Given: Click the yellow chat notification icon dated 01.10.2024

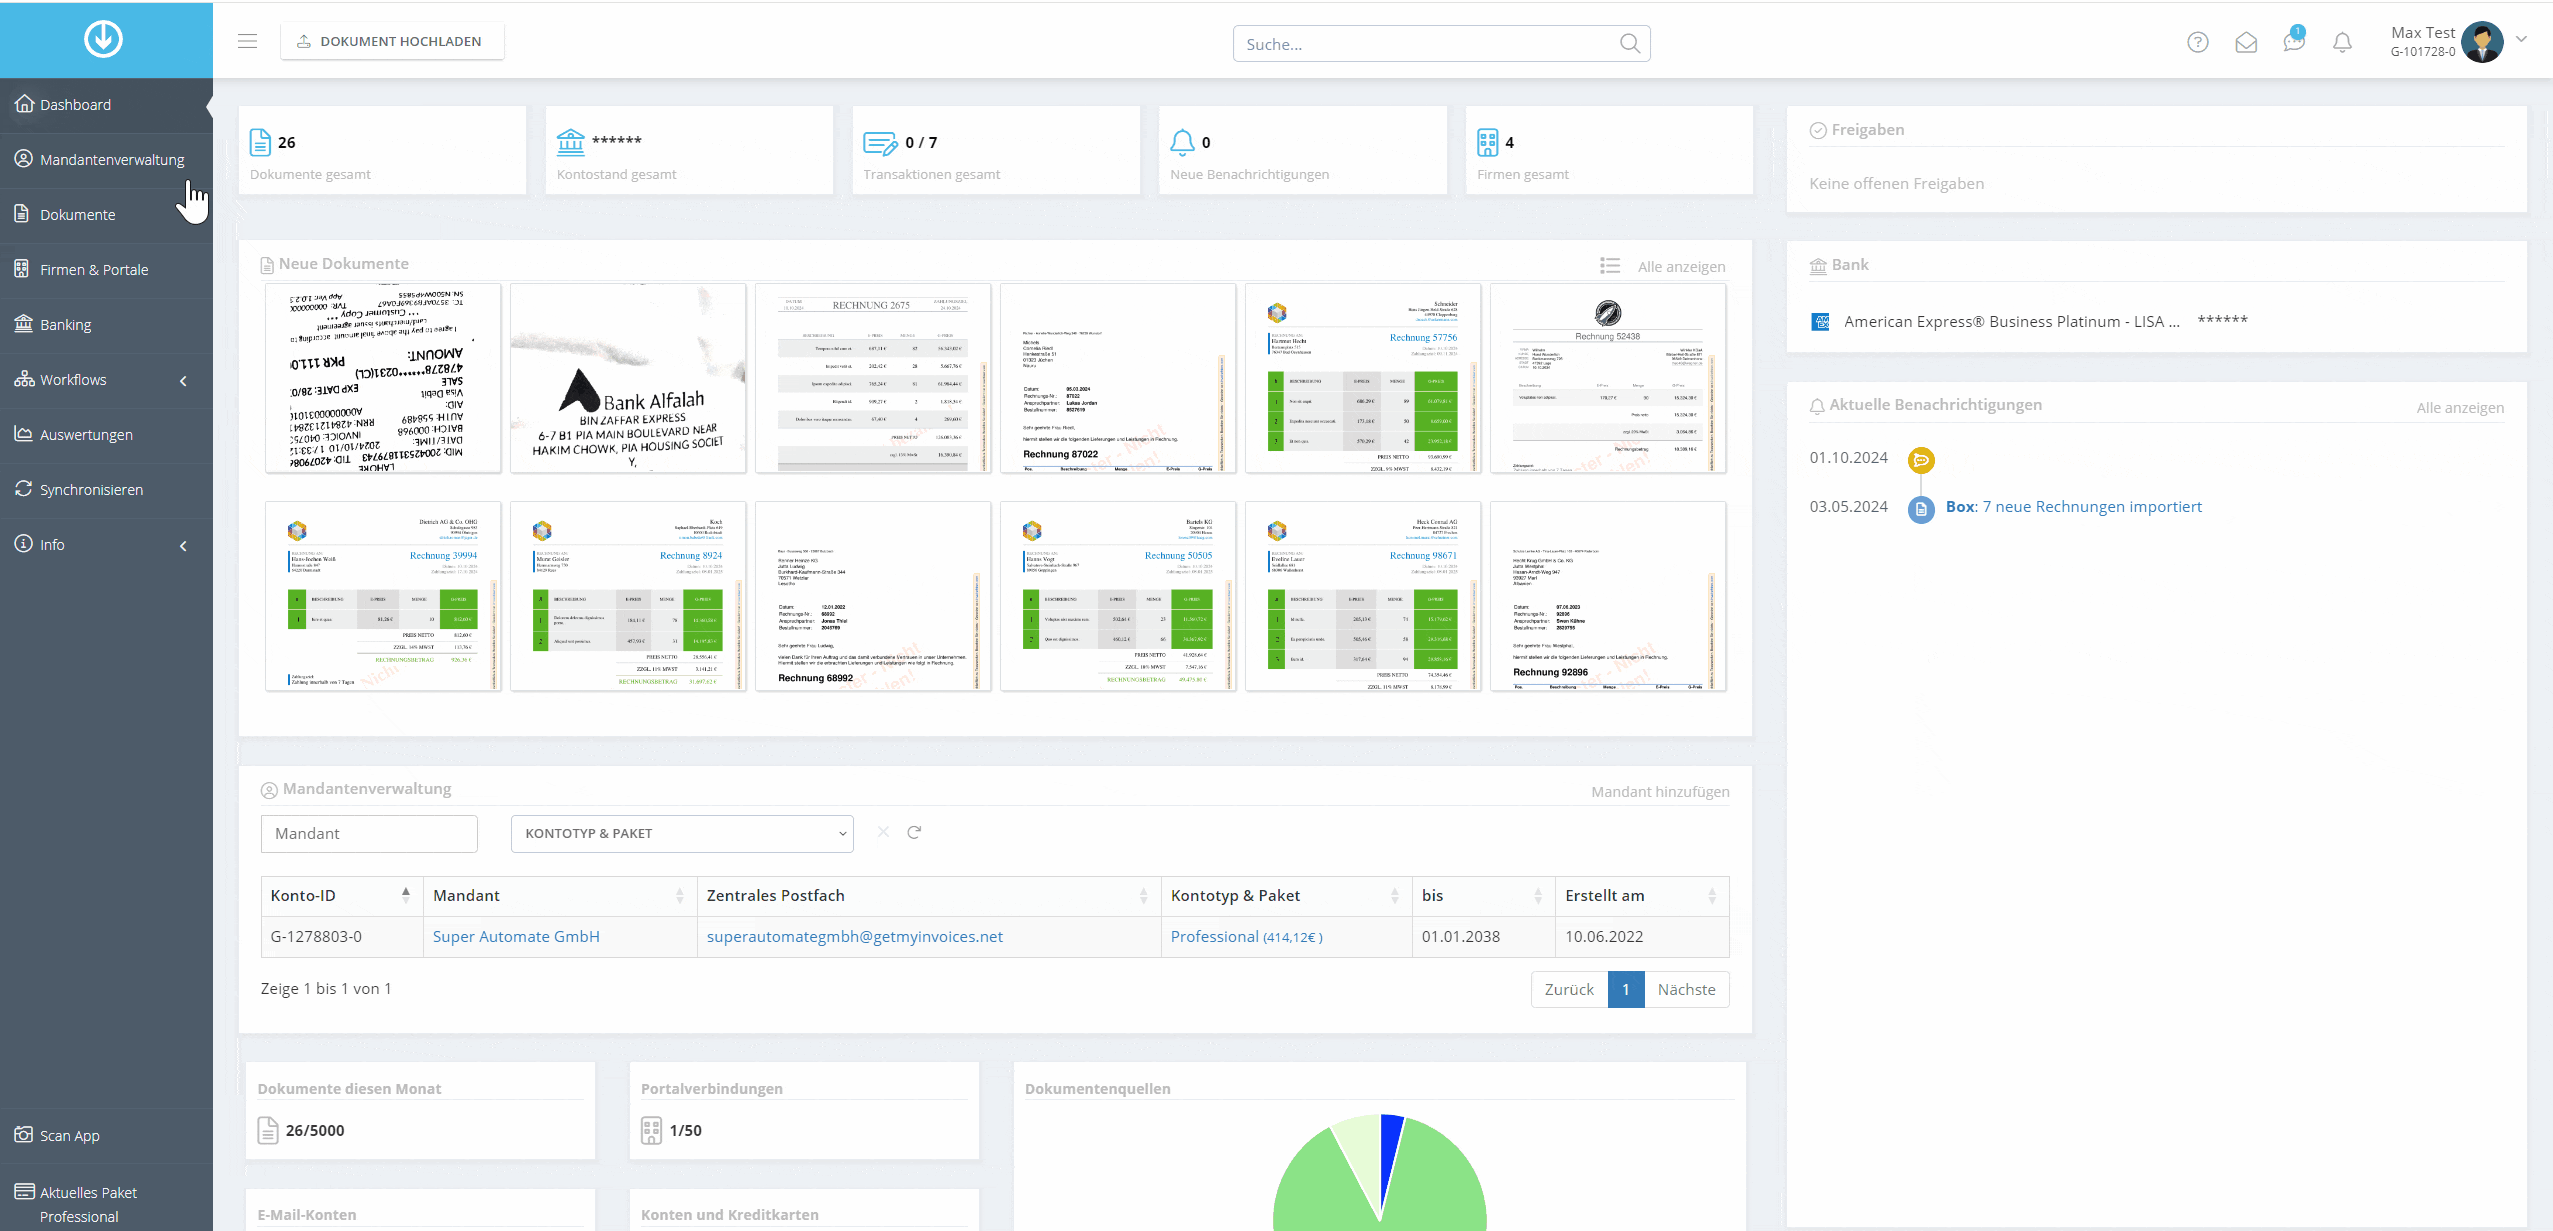Looking at the screenshot, I should tap(1920, 460).
